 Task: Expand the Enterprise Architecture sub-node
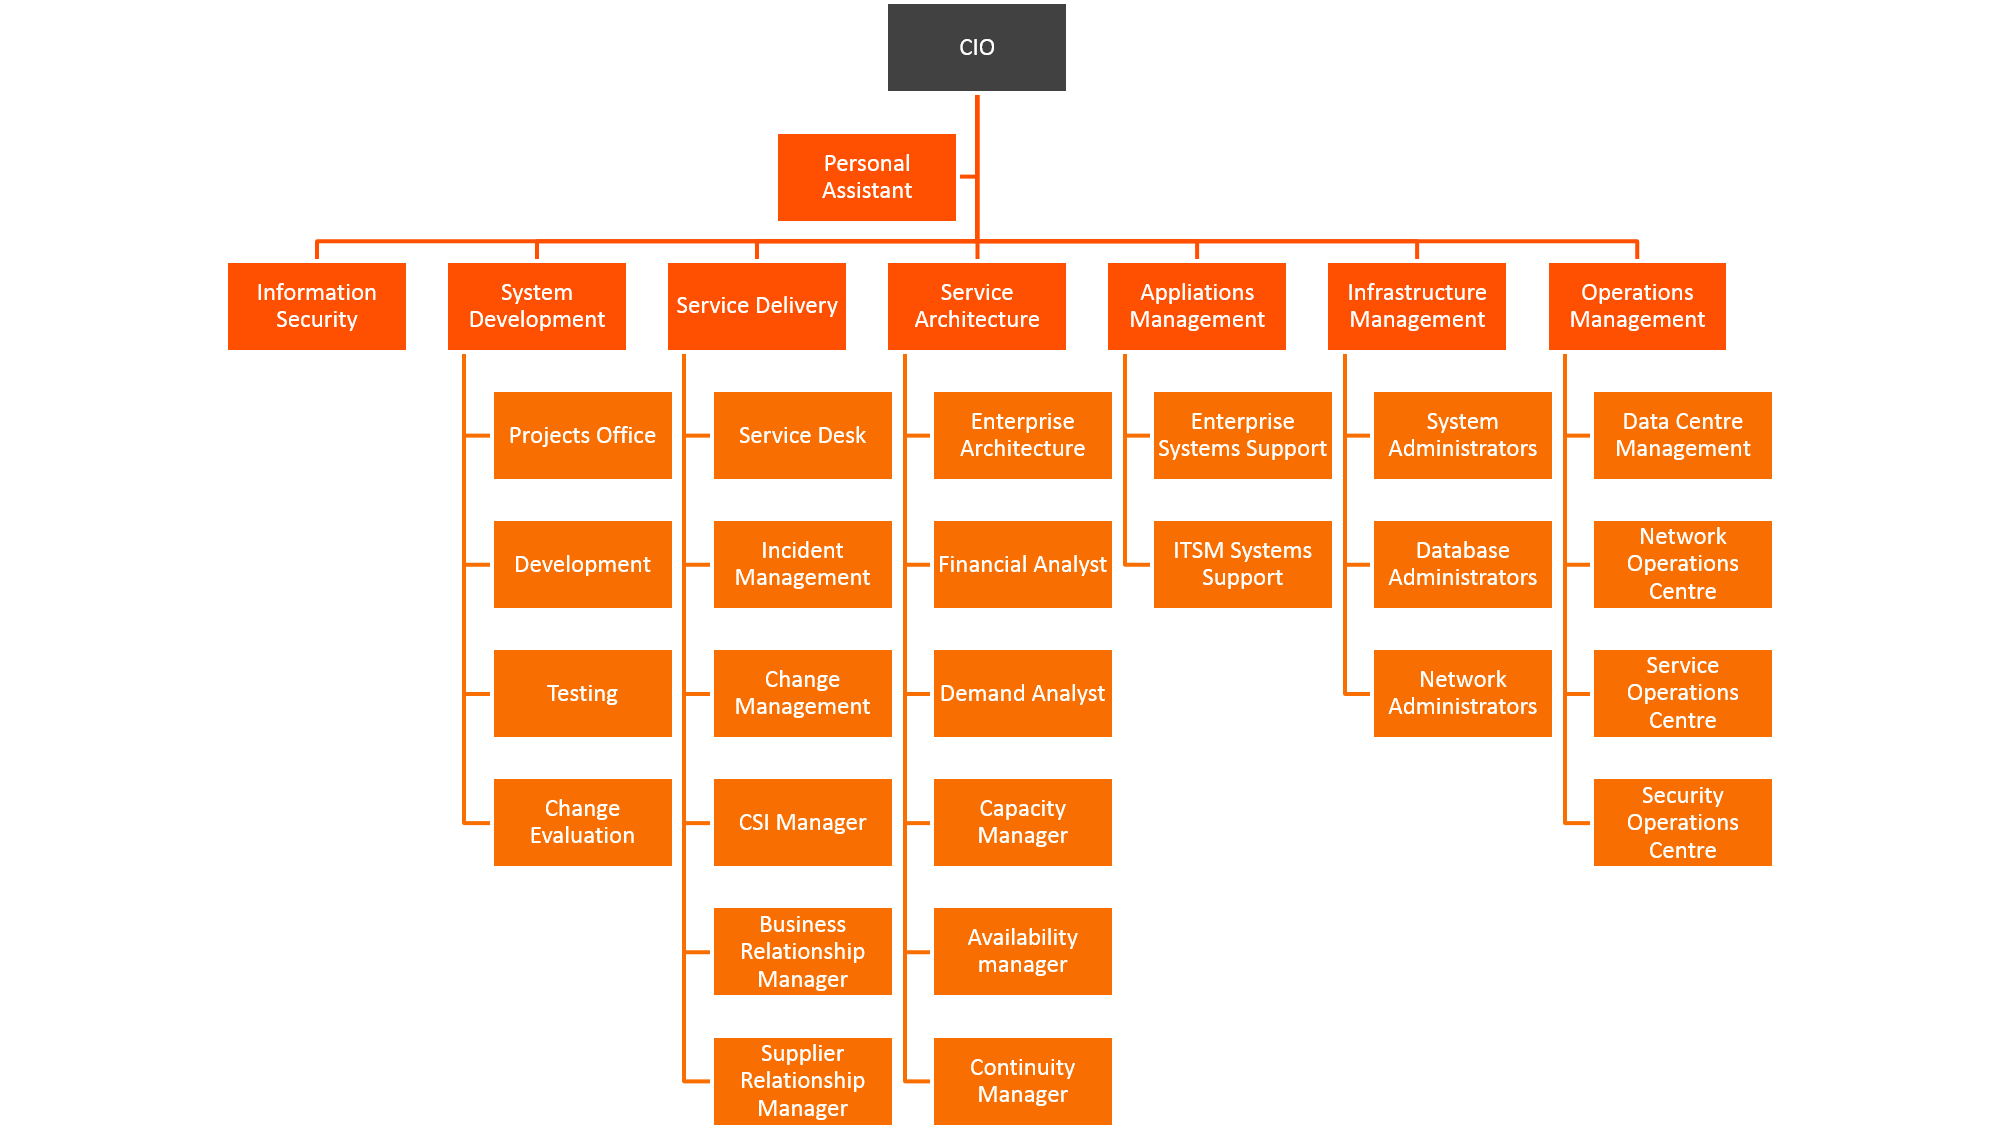pos(1022,436)
